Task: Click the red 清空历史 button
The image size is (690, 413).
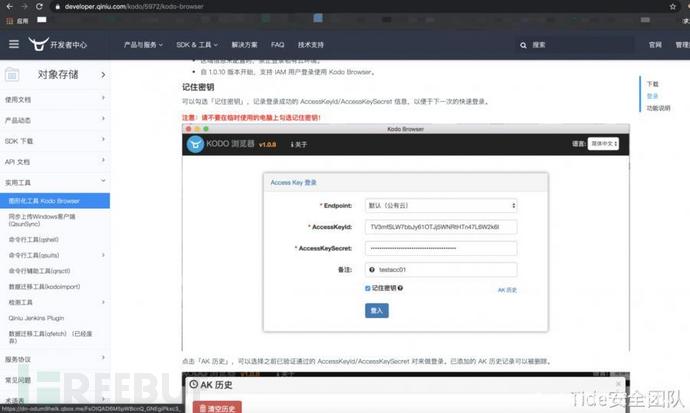Action: 217,407
